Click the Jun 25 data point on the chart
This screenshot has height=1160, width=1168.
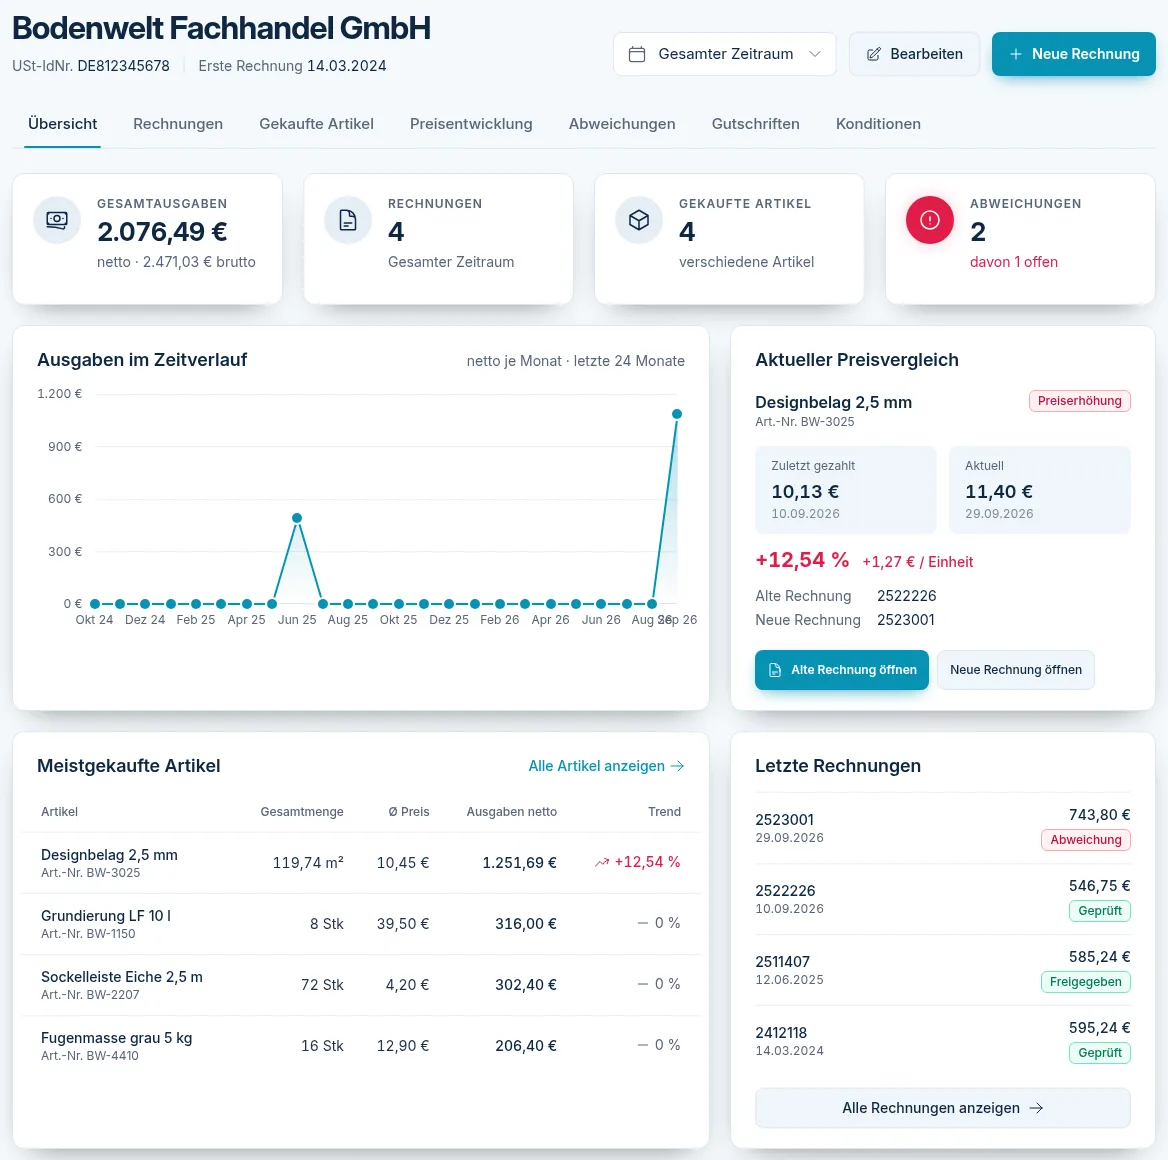(297, 518)
